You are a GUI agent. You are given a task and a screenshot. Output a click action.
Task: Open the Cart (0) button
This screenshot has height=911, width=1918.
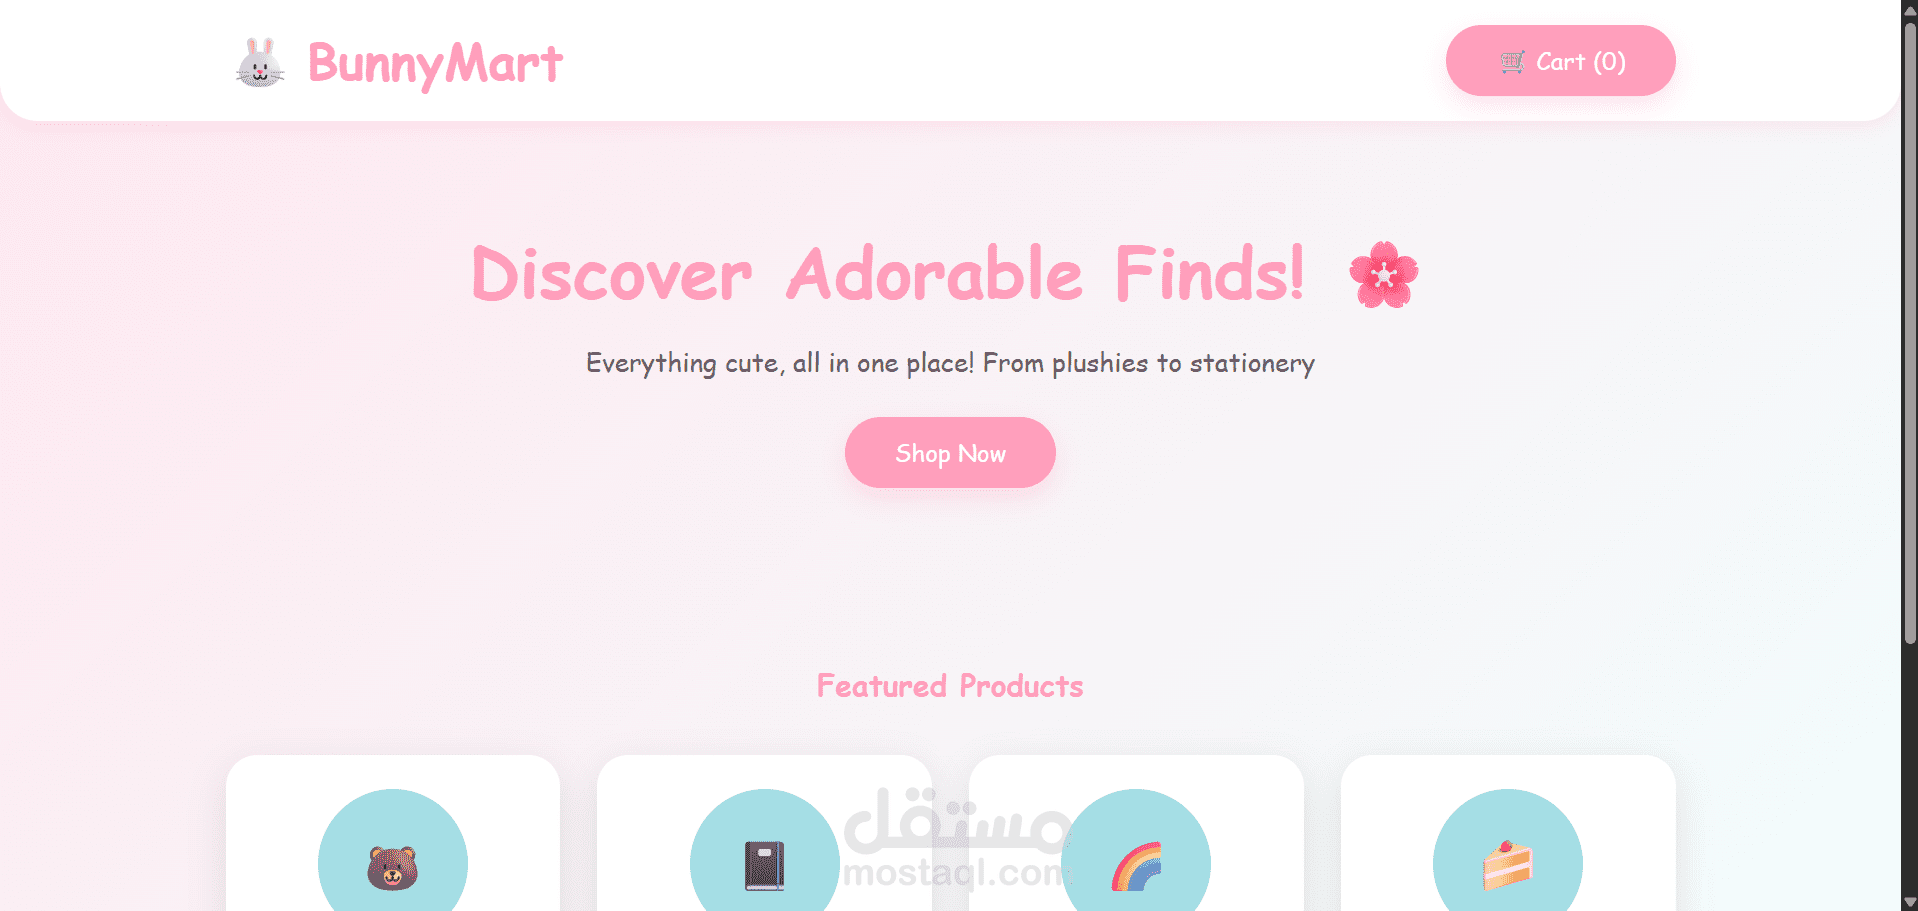(x=1560, y=61)
